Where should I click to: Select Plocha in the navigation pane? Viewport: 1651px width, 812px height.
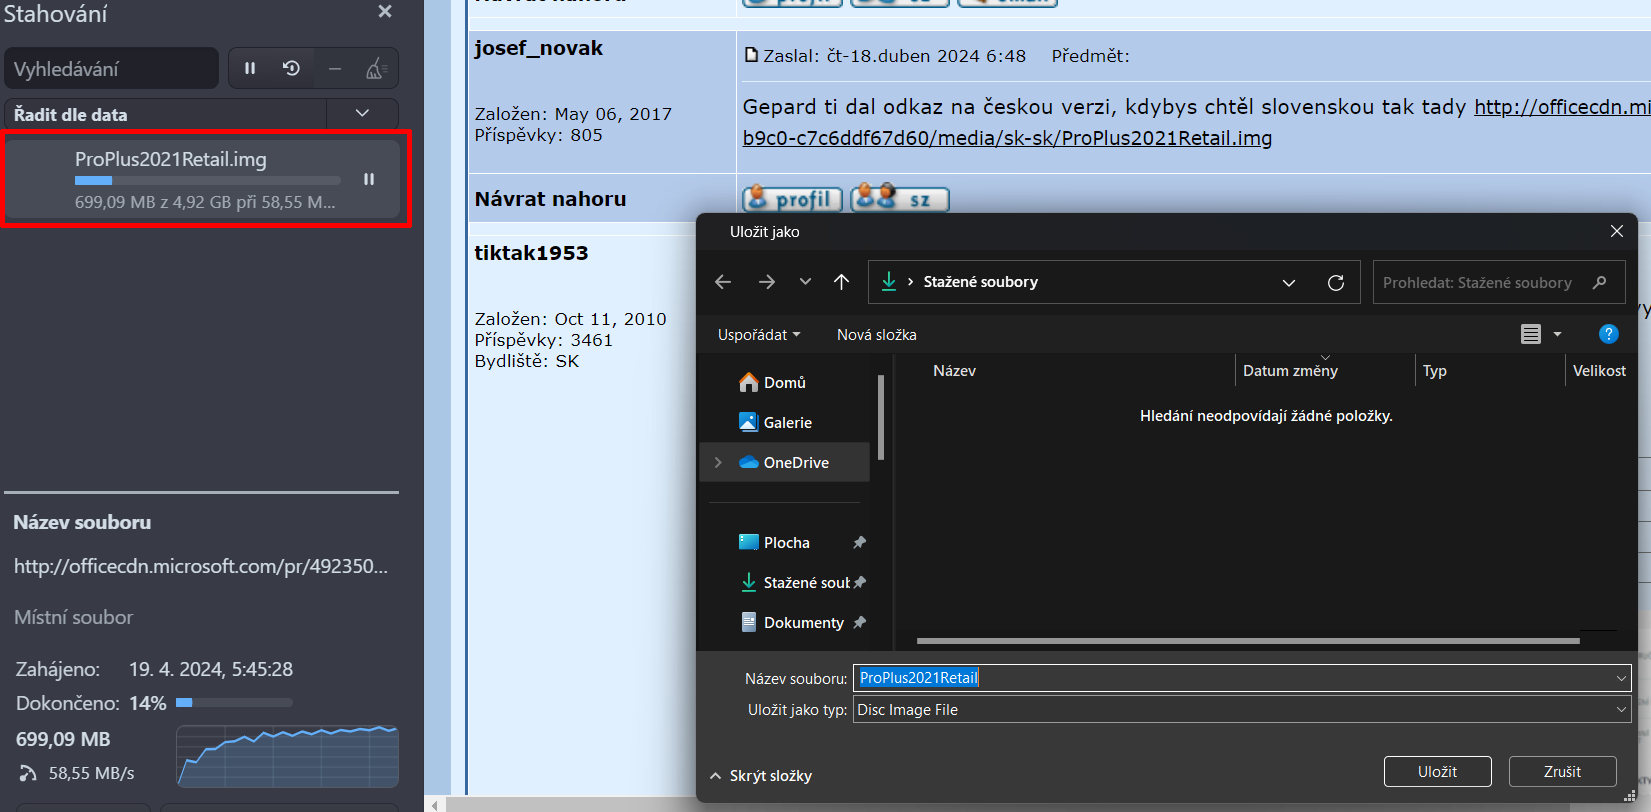786,542
